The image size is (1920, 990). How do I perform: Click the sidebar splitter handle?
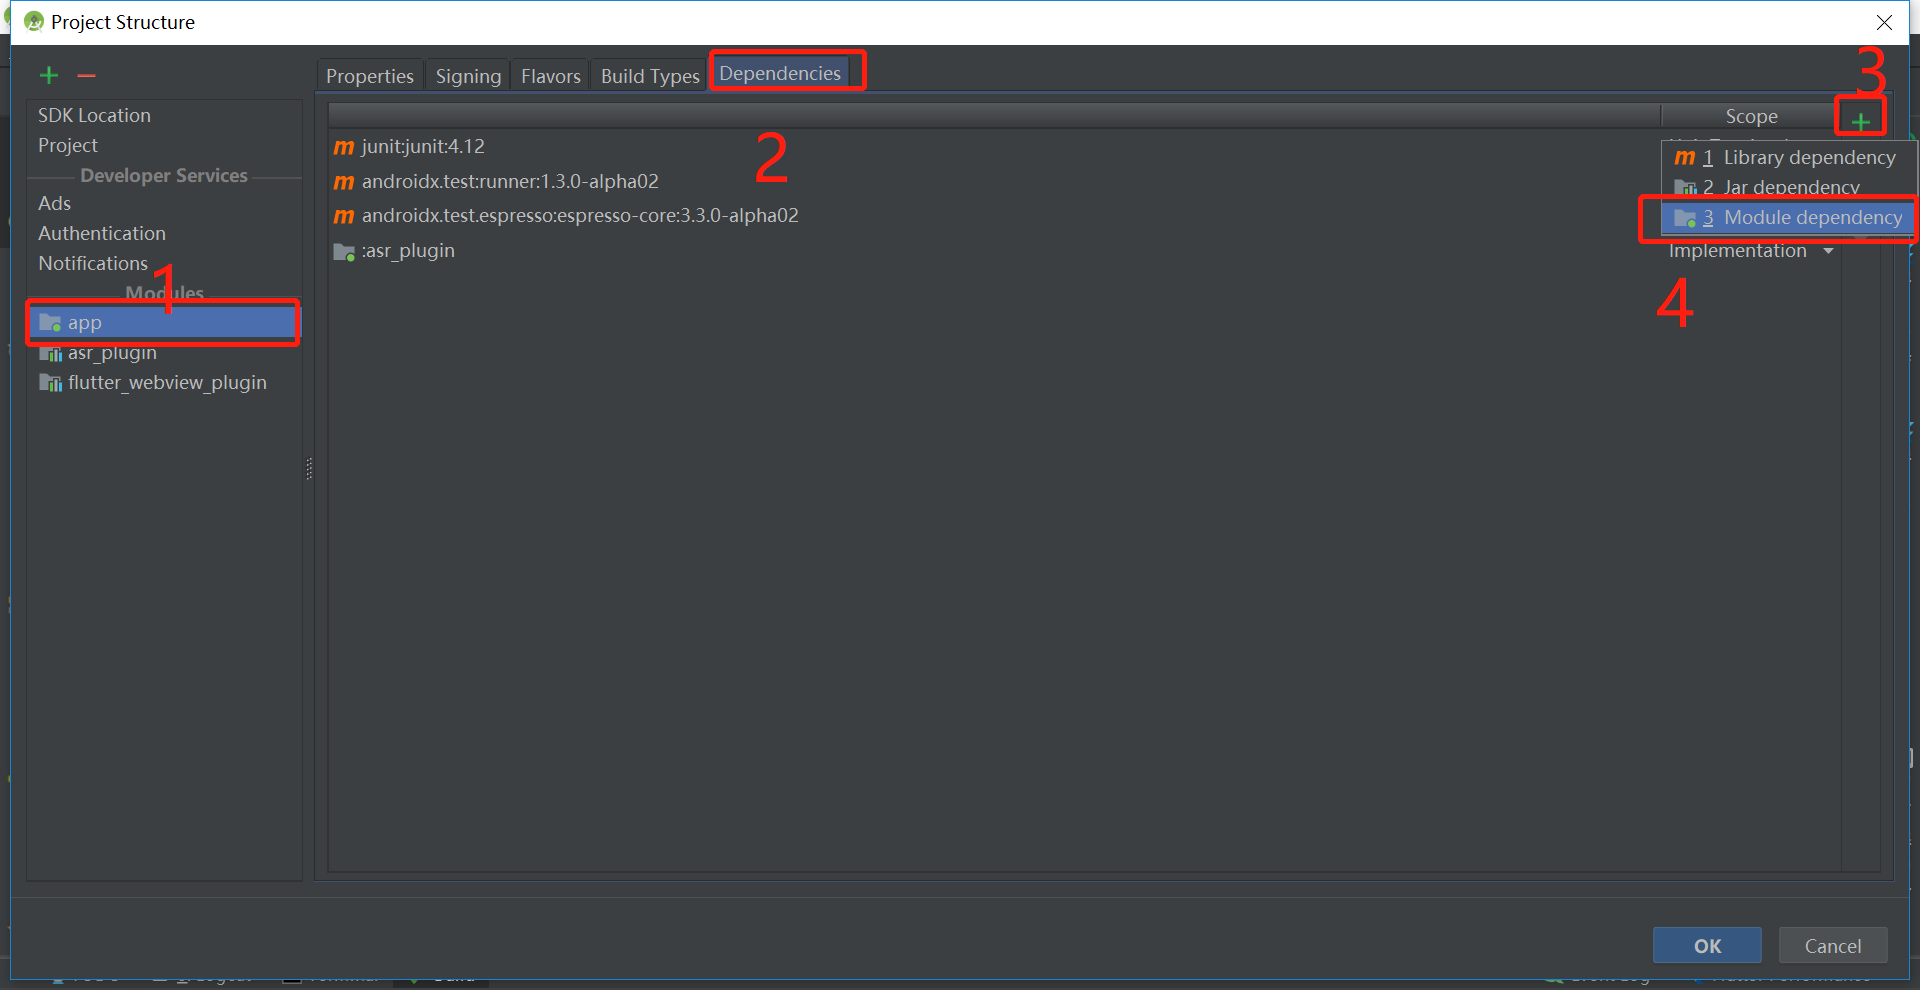(309, 468)
